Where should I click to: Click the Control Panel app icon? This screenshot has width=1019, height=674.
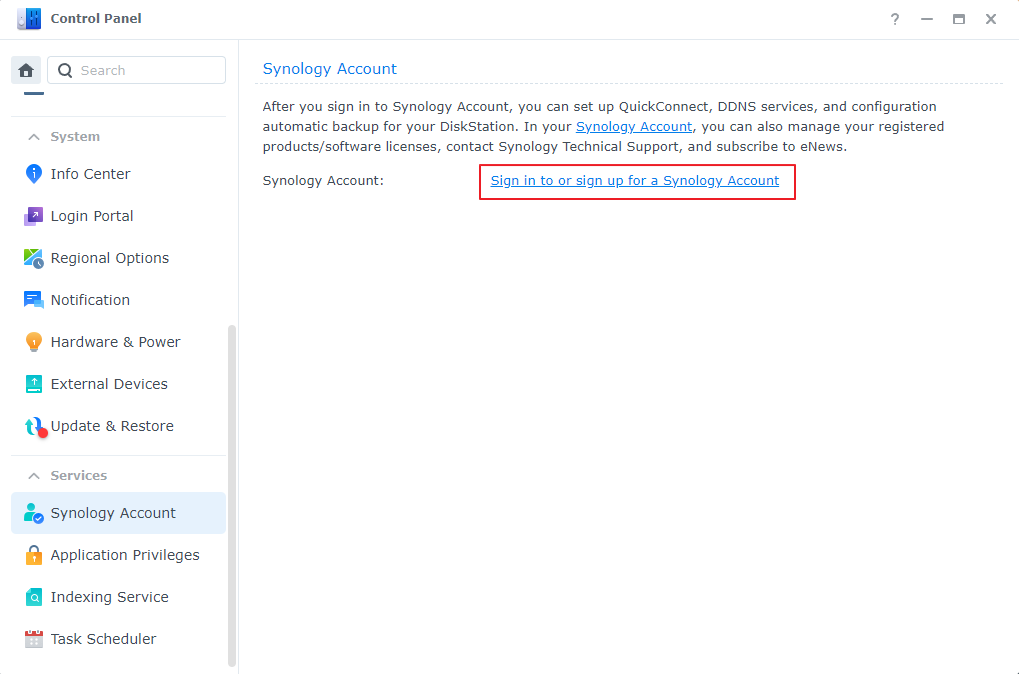point(29,19)
